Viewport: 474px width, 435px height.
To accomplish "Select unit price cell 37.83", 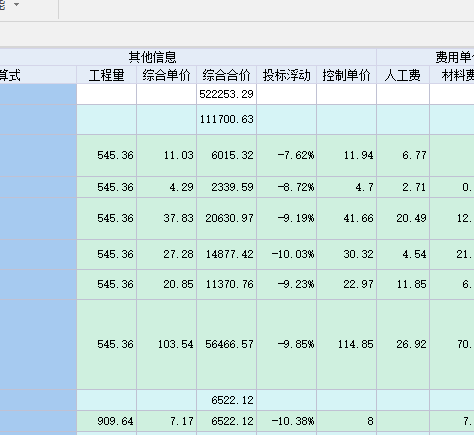I will click(x=167, y=218).
